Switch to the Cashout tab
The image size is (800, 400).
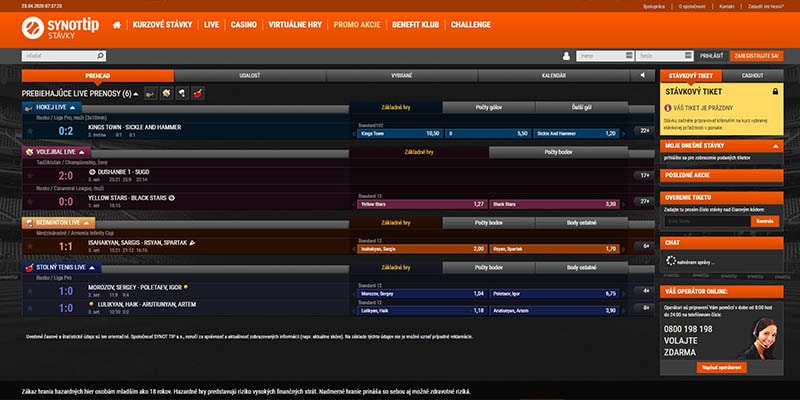(753, 76)
